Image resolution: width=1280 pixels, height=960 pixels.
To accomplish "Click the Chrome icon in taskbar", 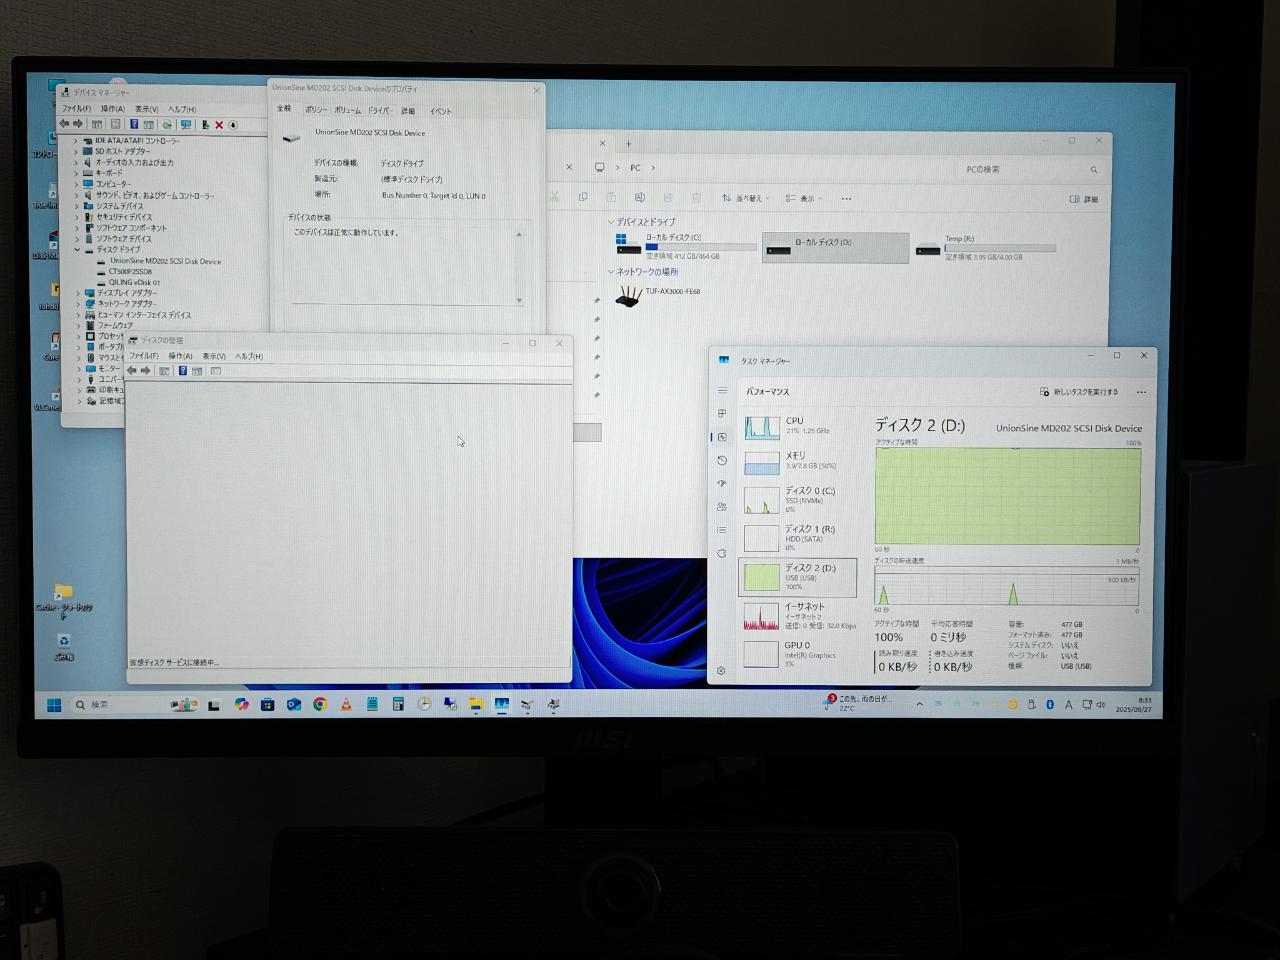I will click(x=320, y=705).
